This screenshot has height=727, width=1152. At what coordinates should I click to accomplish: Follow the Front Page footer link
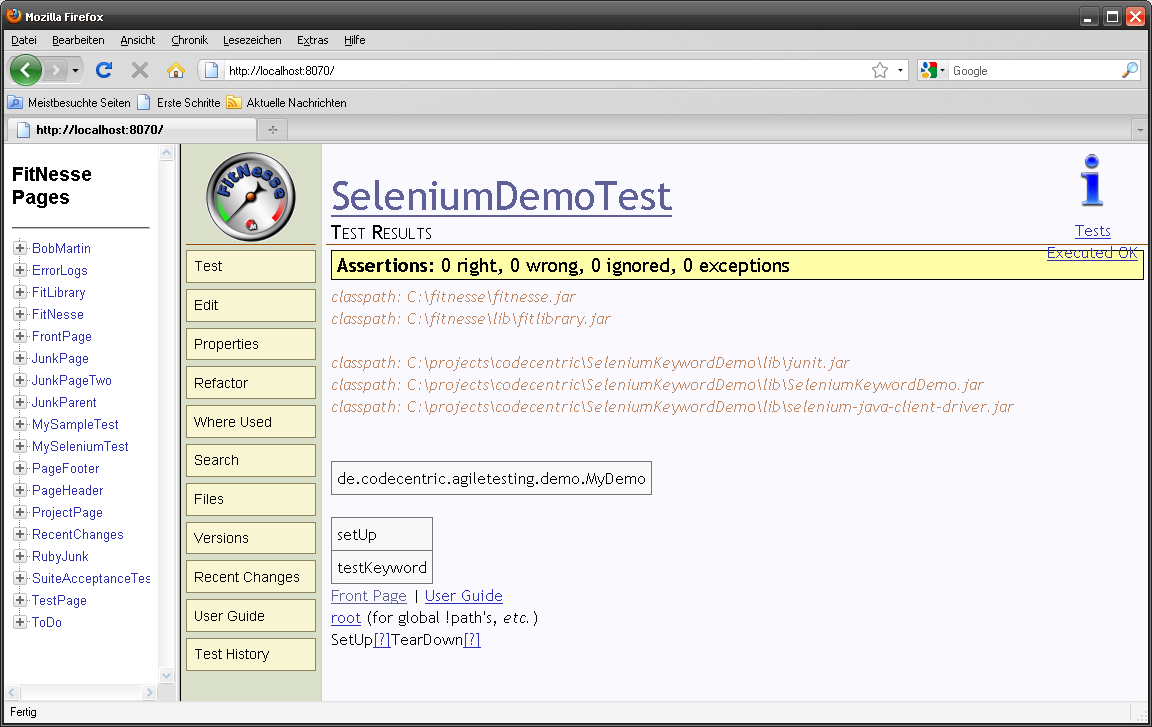(369, 596)
